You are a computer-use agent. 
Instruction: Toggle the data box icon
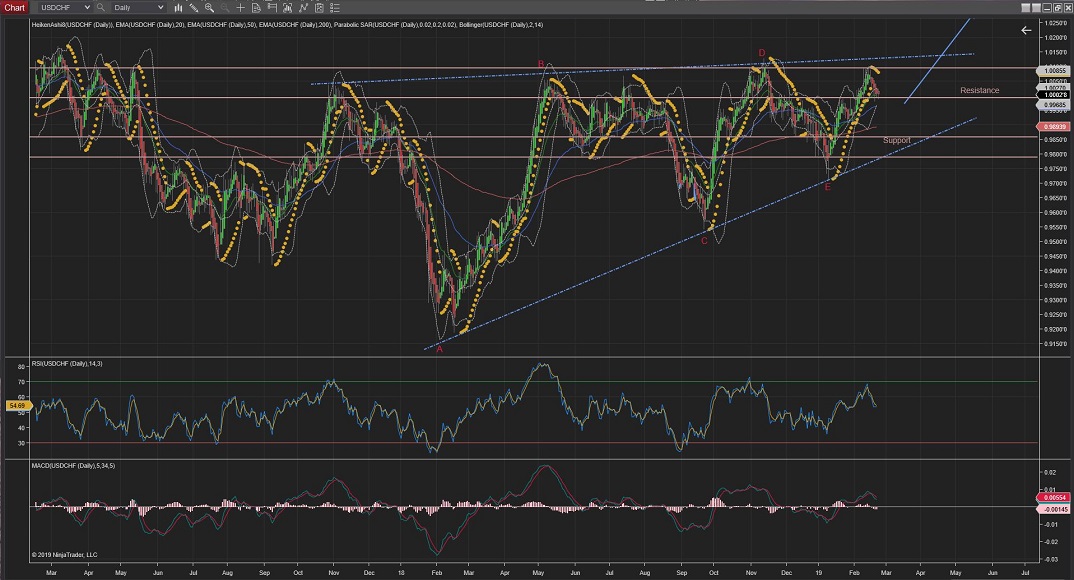point(256,8)
